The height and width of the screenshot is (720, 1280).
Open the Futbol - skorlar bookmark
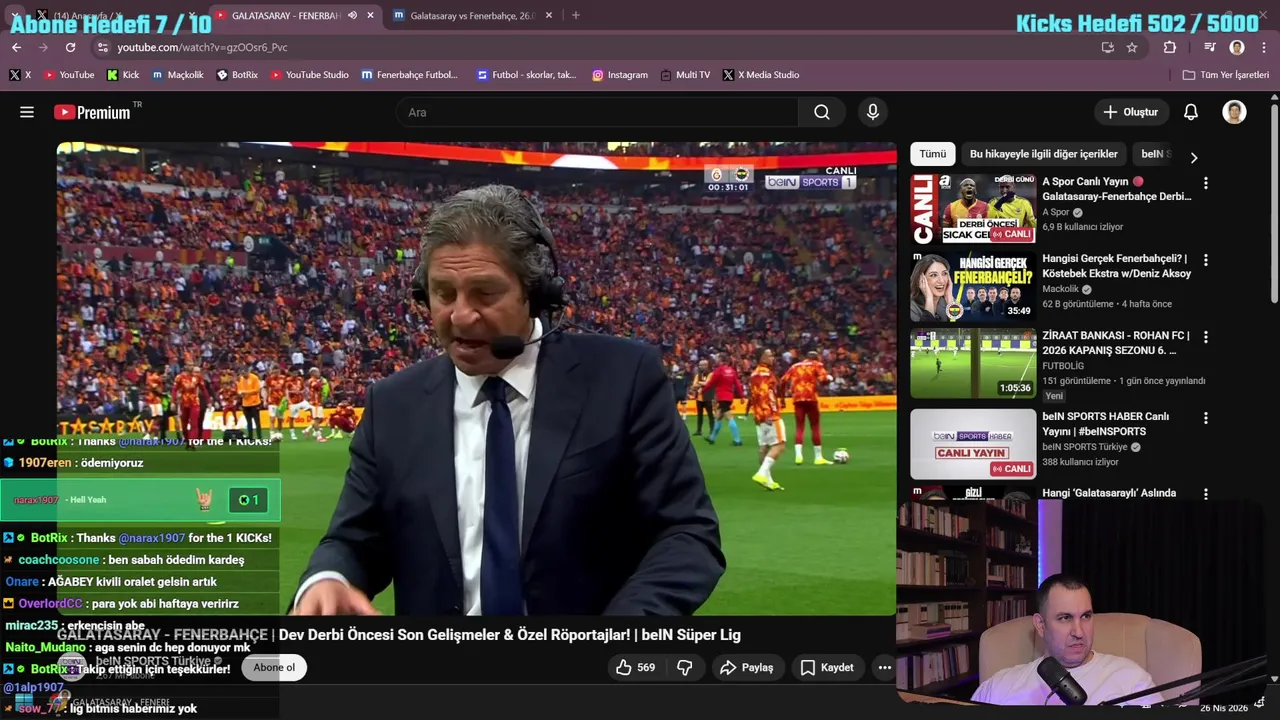pyautogui.click(x=527, y=75)
